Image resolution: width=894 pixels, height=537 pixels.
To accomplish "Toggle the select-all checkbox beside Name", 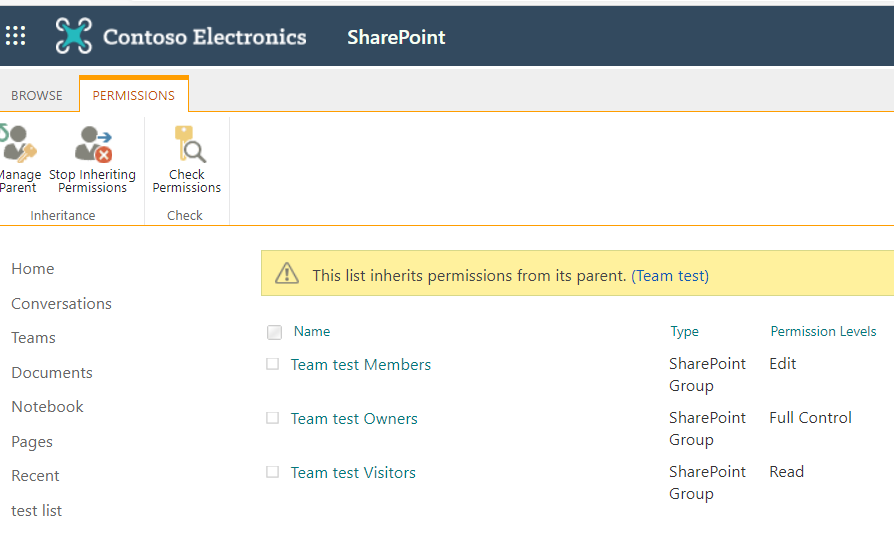I will (x=275, y=332).
